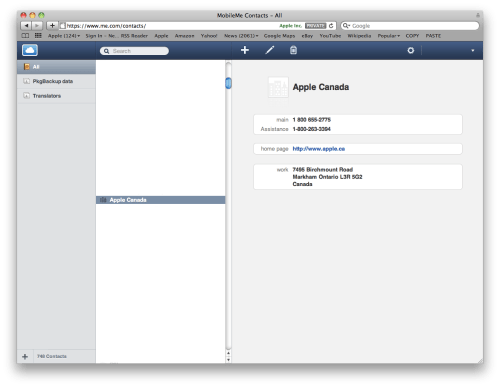This screenshot has width=500, height=384.
Task: Open the Wikipedia bookmark
Action: 359,36
